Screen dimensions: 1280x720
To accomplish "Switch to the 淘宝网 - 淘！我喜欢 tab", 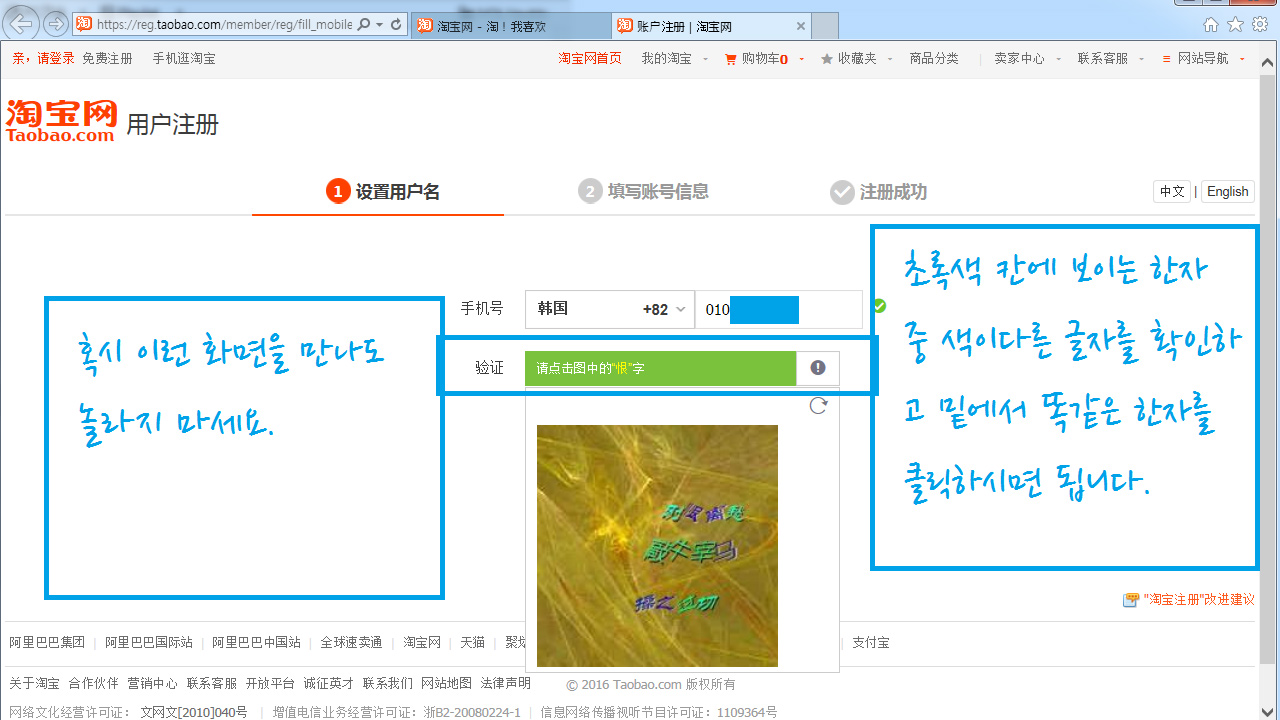I will click(510, 26).
